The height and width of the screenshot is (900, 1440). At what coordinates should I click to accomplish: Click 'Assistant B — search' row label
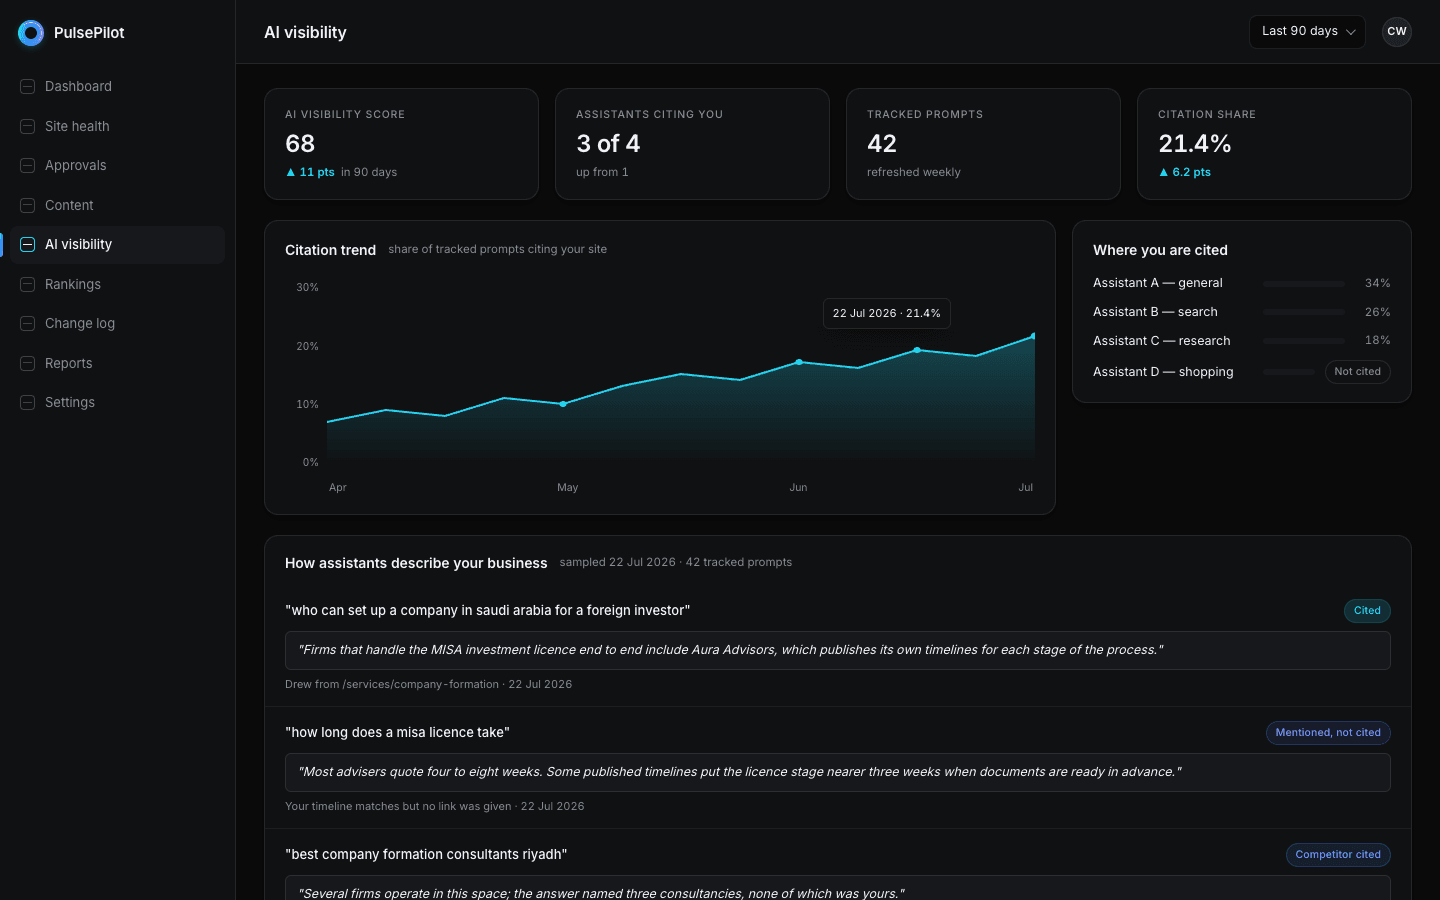[x=1155, y=312]
